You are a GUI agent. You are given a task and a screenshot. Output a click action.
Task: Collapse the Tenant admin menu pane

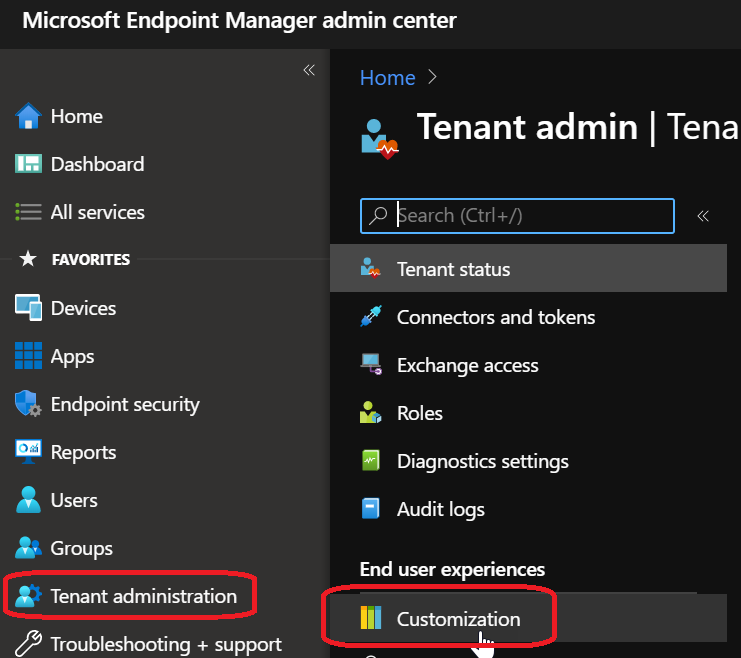click(x=703, y=215)
